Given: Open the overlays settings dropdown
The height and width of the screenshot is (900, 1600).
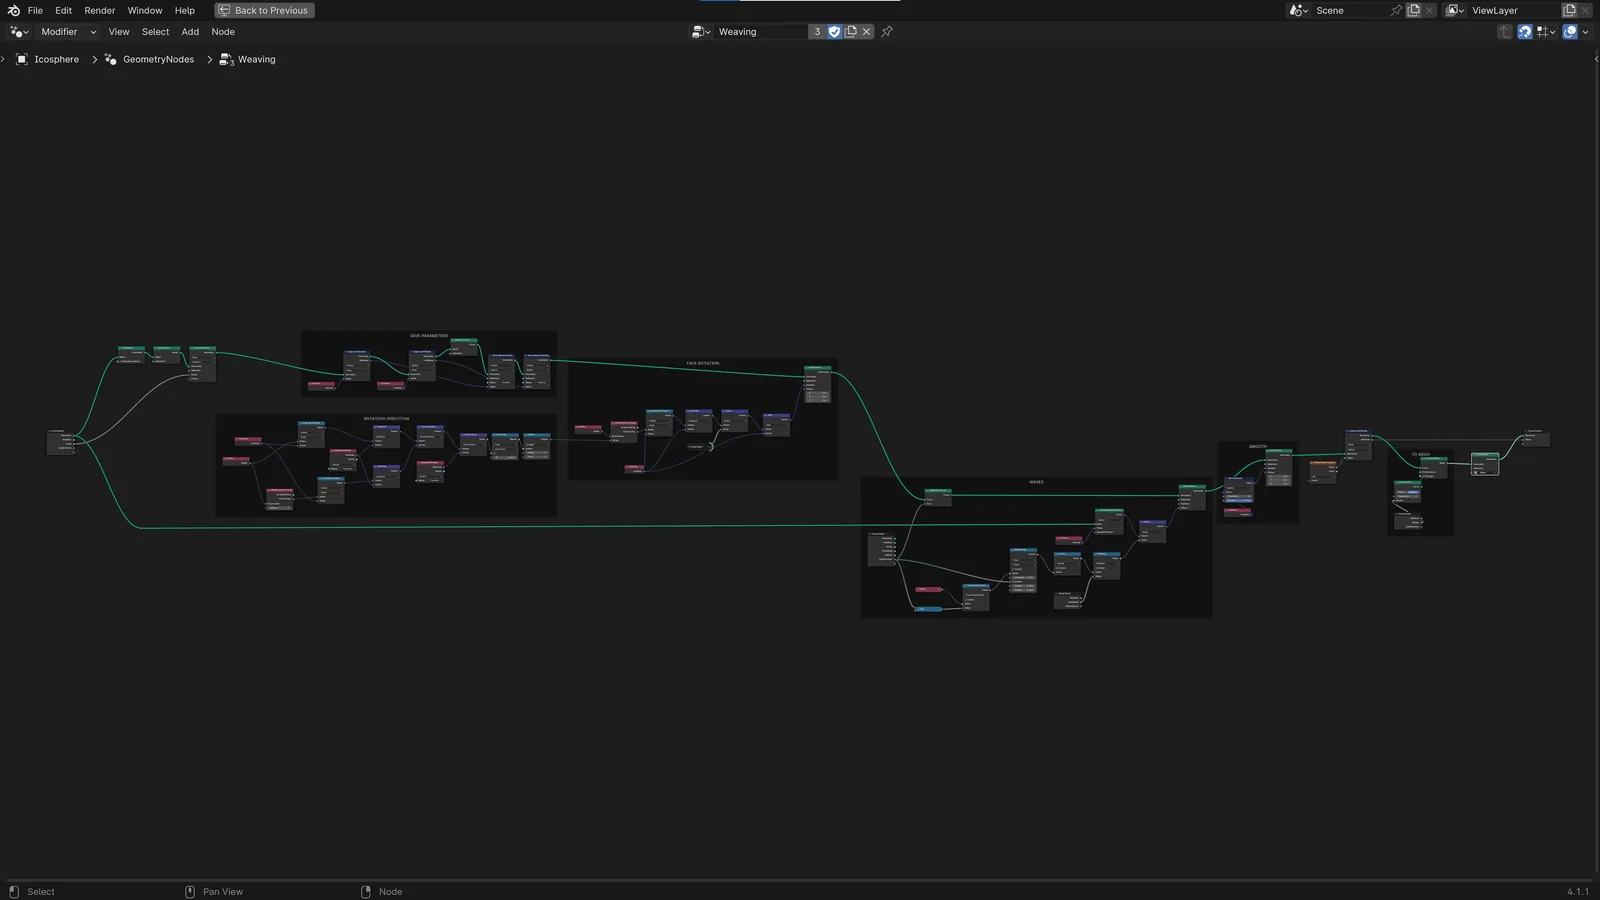Looking at the screenshot, I should (x=1586, y=31).
